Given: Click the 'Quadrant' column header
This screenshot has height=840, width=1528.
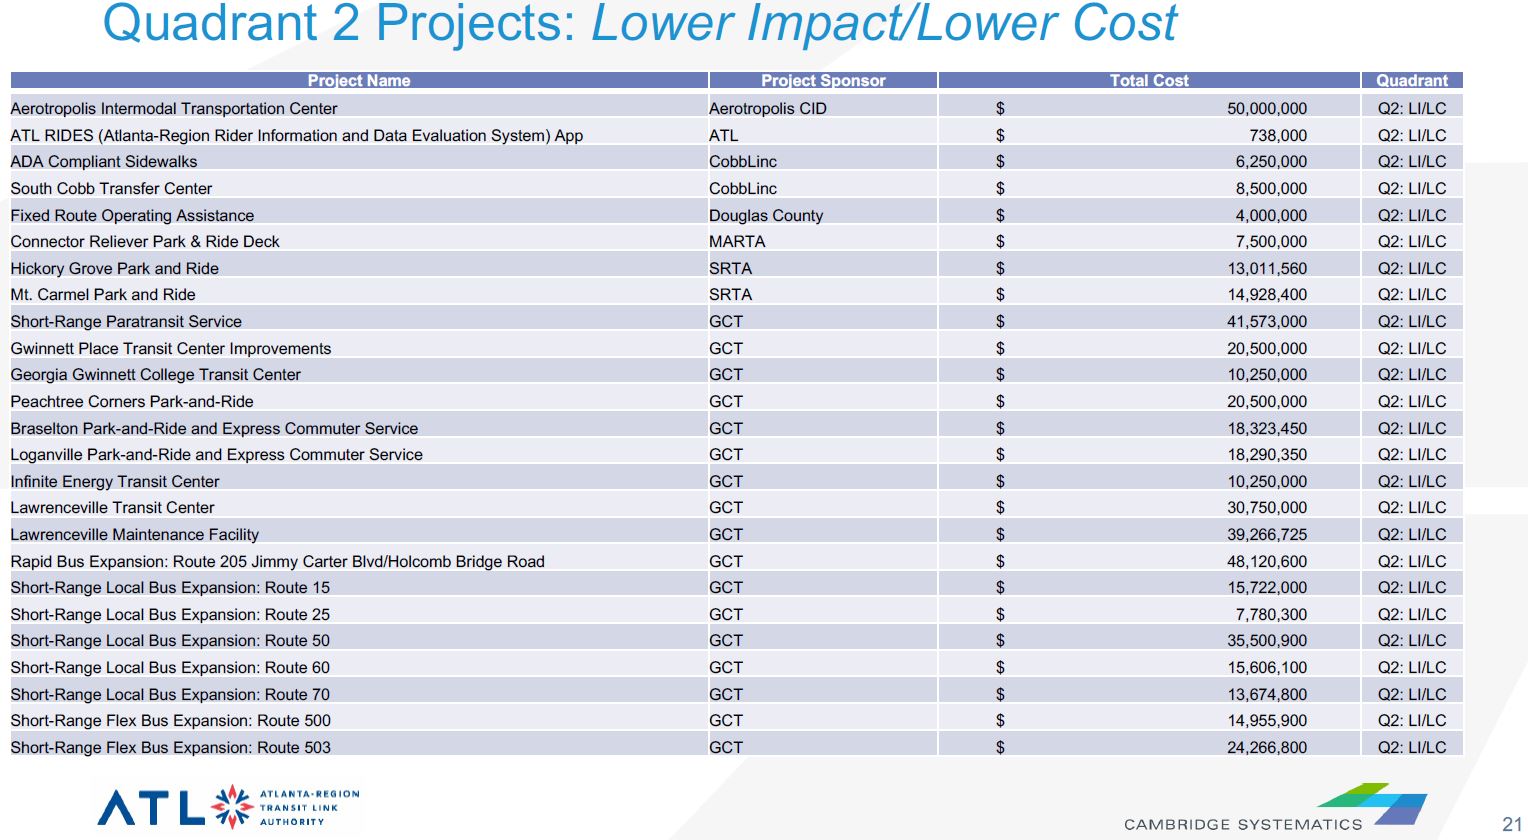Looking at the screenshot, I should pyautogui.click(x=1412, y=81).
